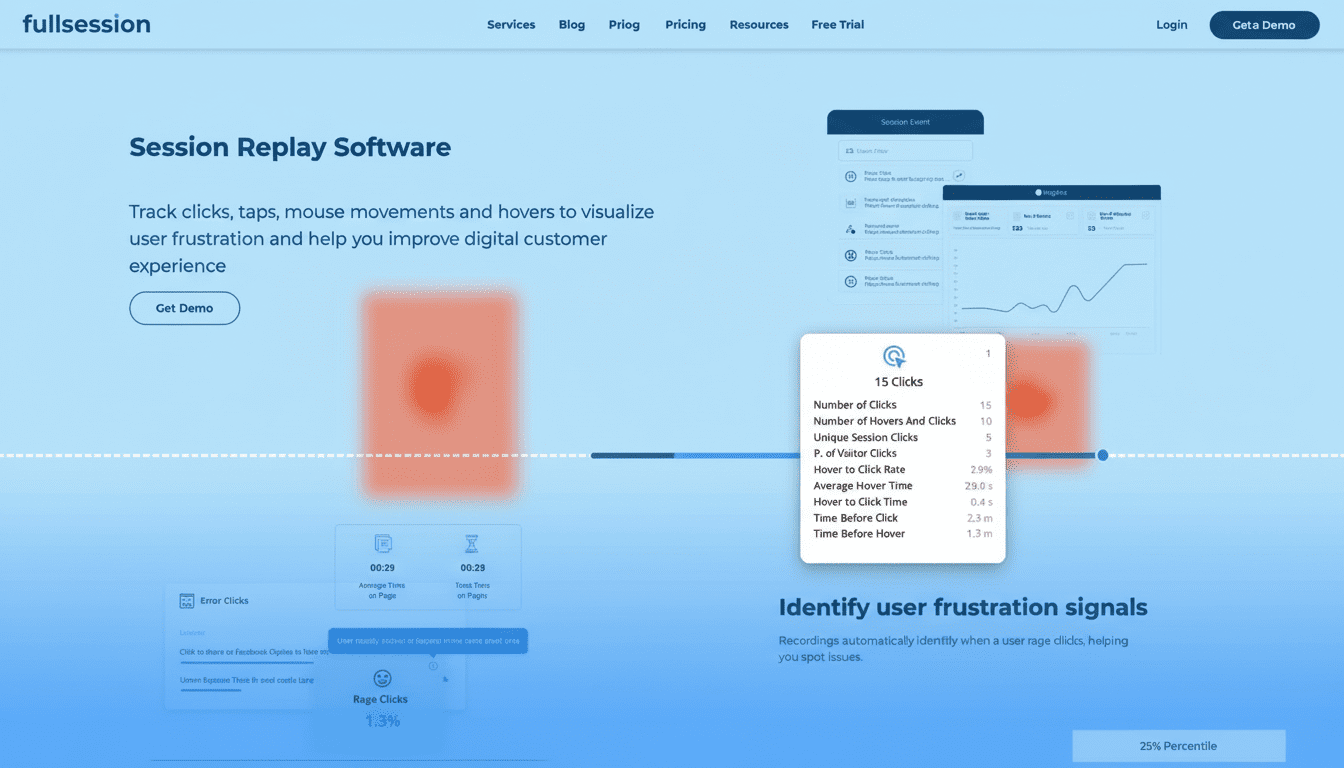Screen dimensions: 1344x768
Task: Click the Rage Clicks smiley face icon
Action: click(x=381, y=678)
